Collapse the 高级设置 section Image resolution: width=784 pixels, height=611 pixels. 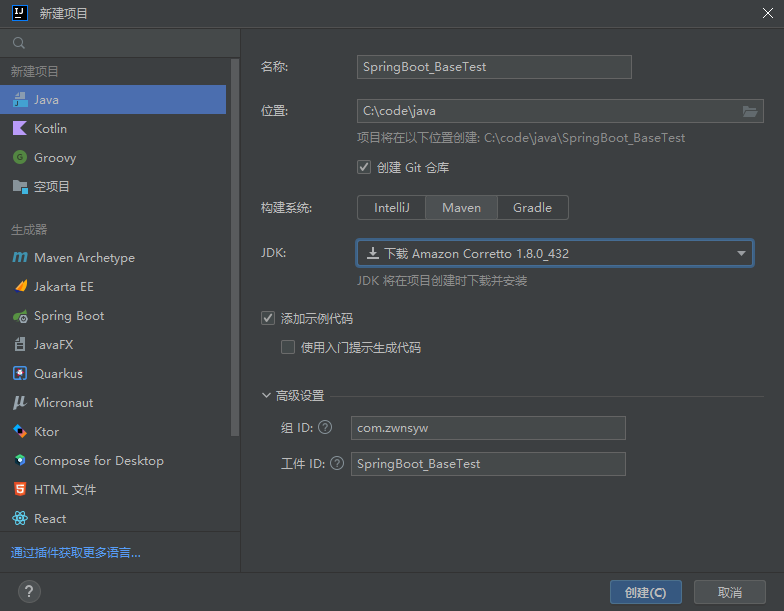click(x=266, y=396)
